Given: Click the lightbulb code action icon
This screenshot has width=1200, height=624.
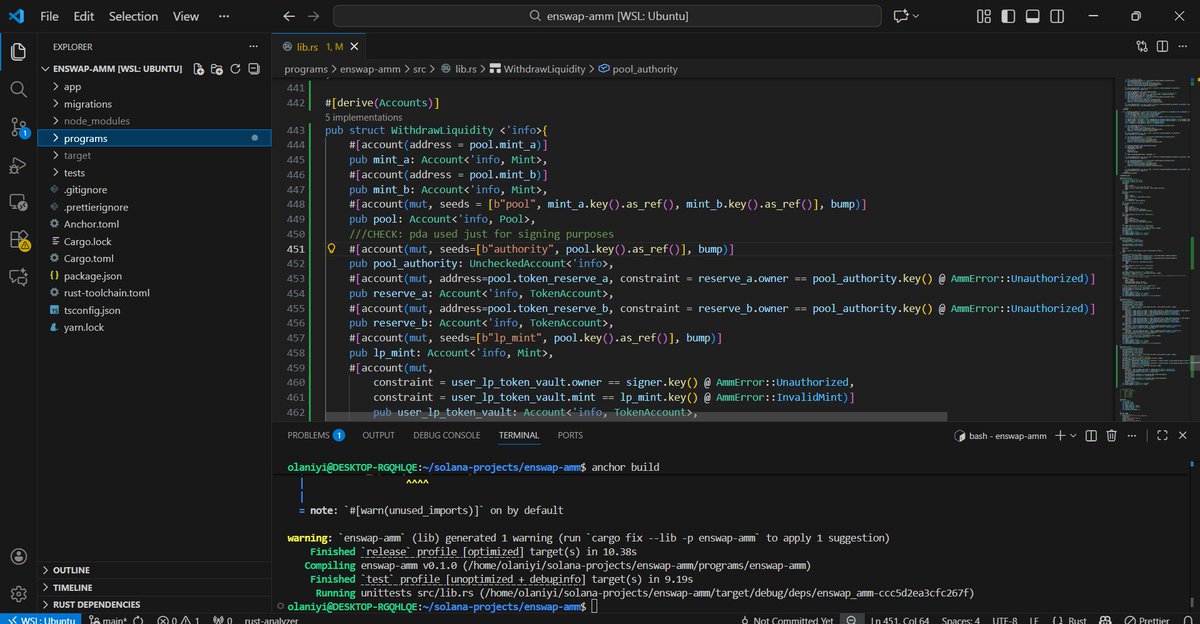Looking at the screenshot, I should 331,248.
